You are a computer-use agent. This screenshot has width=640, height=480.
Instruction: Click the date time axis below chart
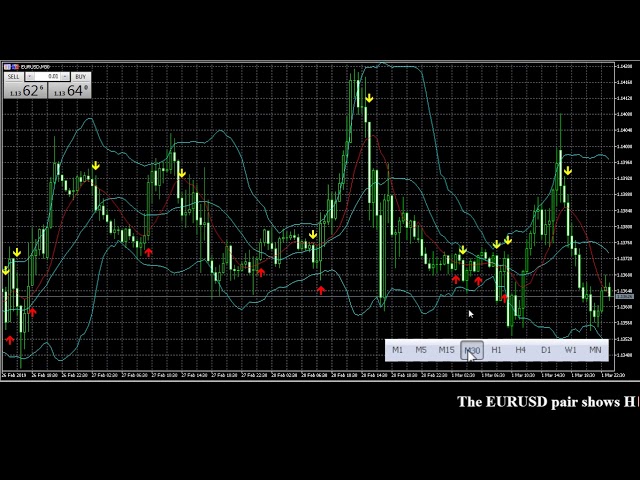click(x=300, y=375)
